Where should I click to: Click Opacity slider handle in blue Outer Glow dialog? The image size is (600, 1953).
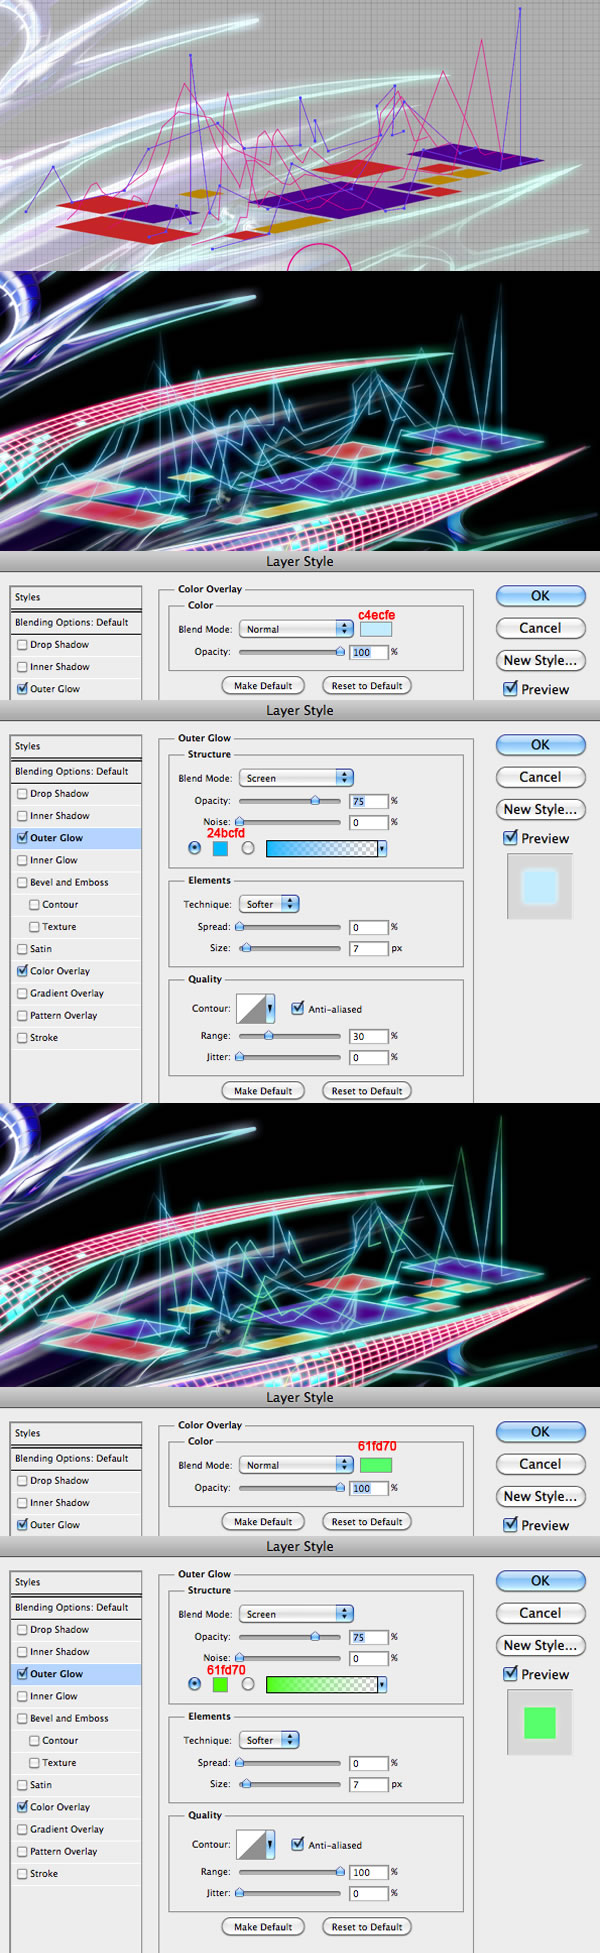[x=315, y=800]
